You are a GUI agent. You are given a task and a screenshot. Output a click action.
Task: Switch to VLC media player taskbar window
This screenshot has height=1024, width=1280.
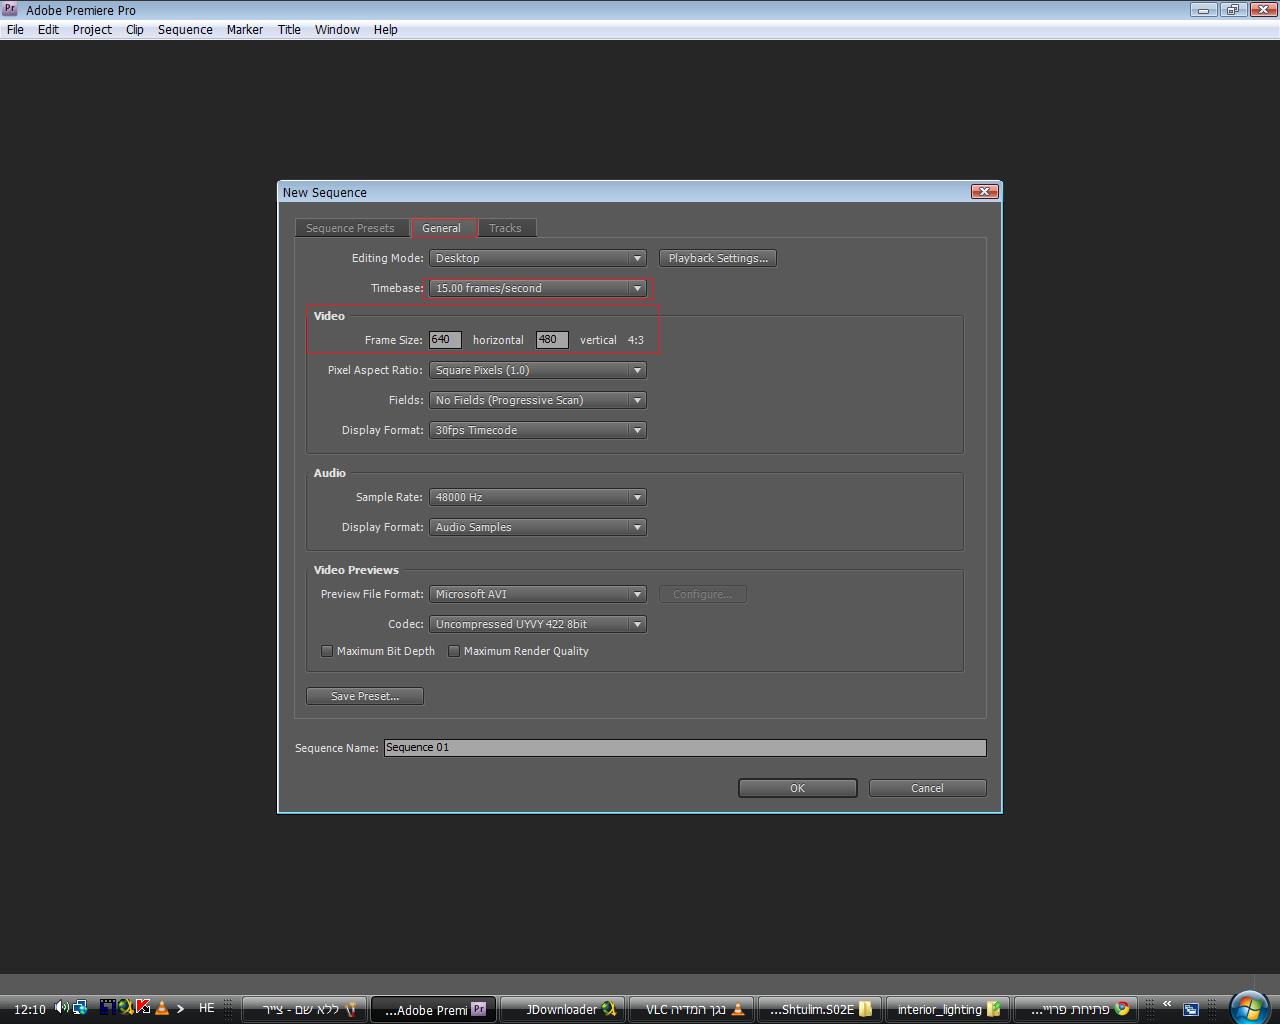pos(691,1009)
